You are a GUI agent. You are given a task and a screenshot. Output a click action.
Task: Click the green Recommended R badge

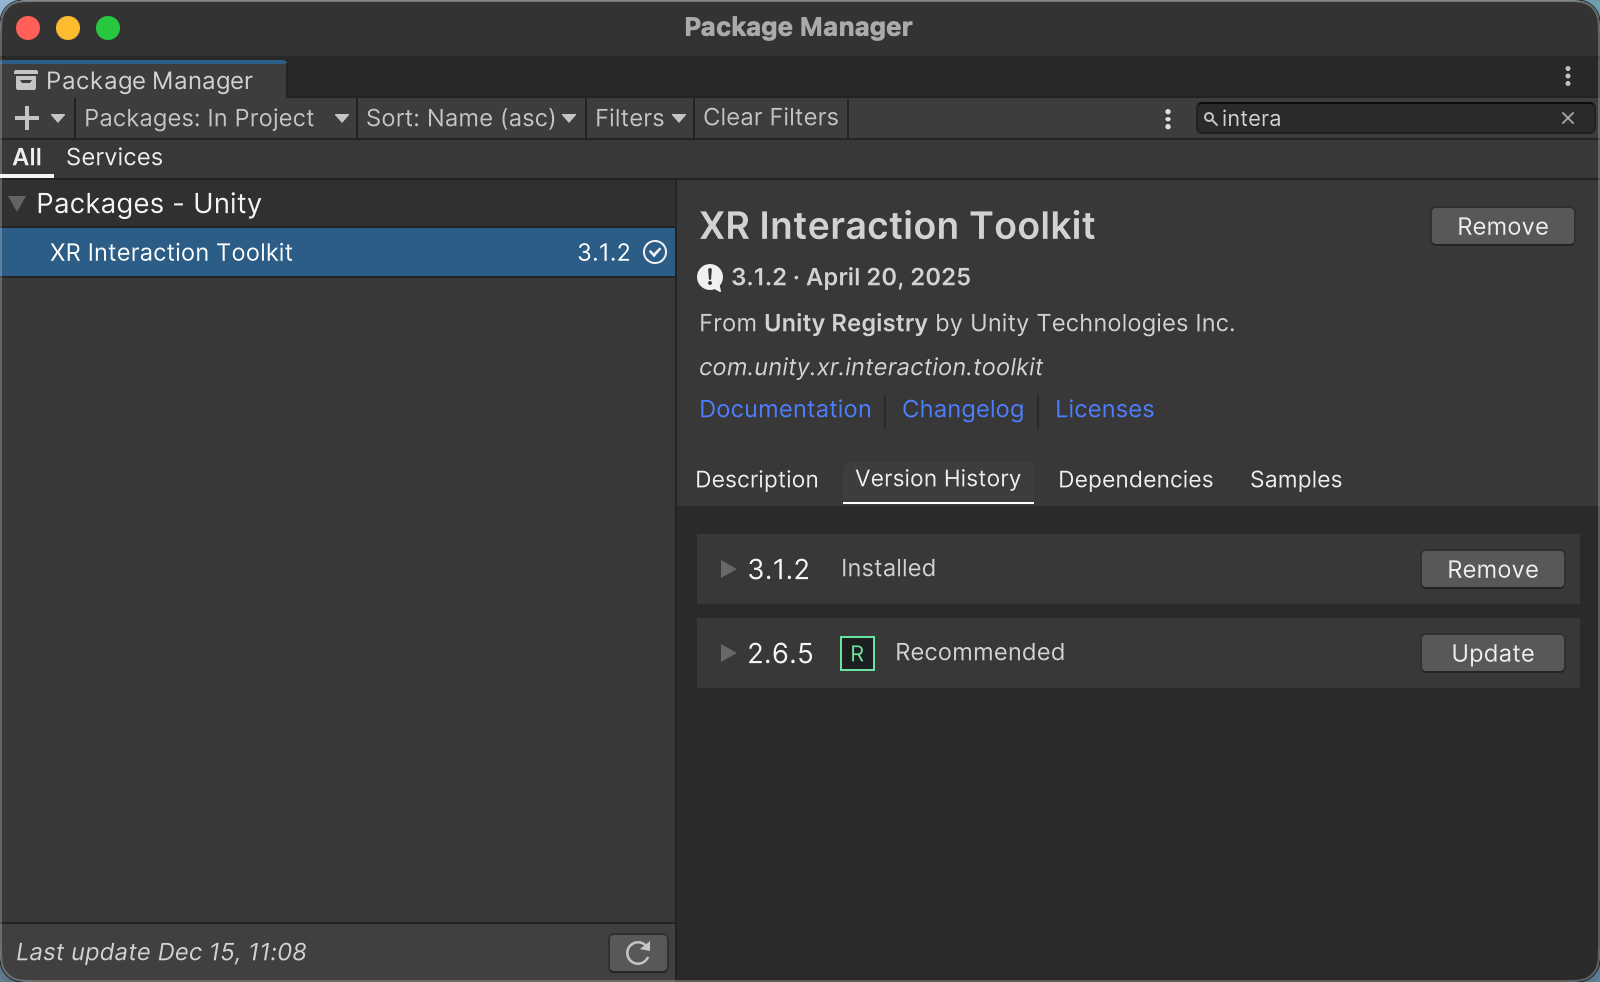(x=857, y=653)
